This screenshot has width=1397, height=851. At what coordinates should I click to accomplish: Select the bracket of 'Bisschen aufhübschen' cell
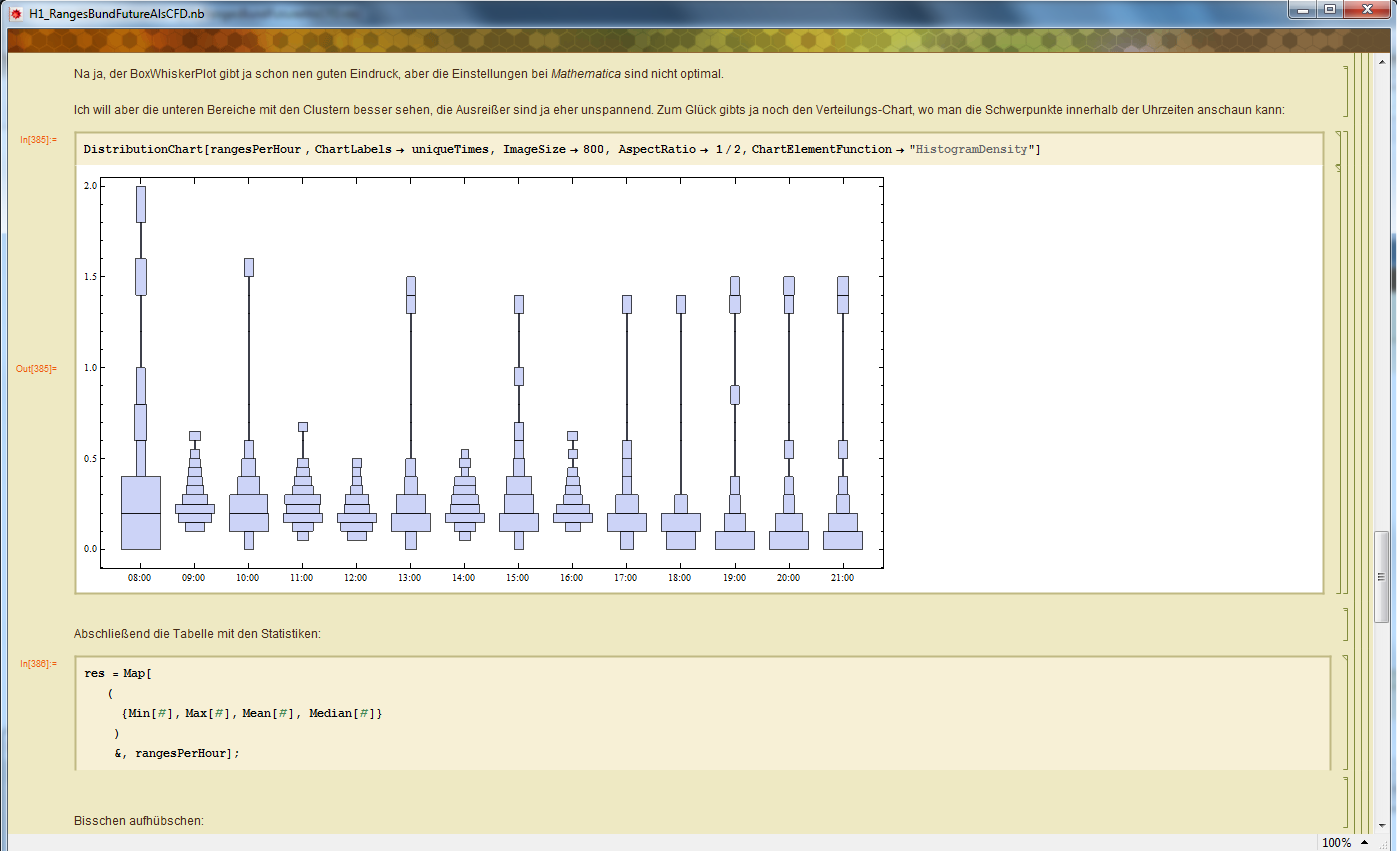coord(1346,805)
